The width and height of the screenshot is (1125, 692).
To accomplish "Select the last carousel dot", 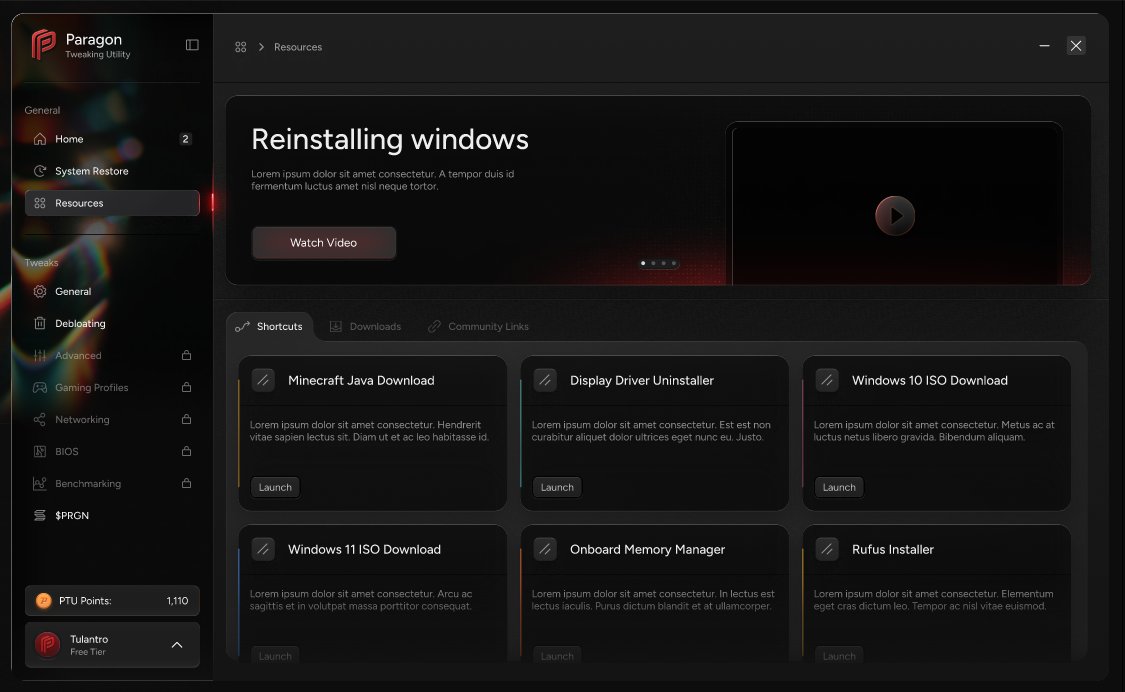I will click(674, 263).
